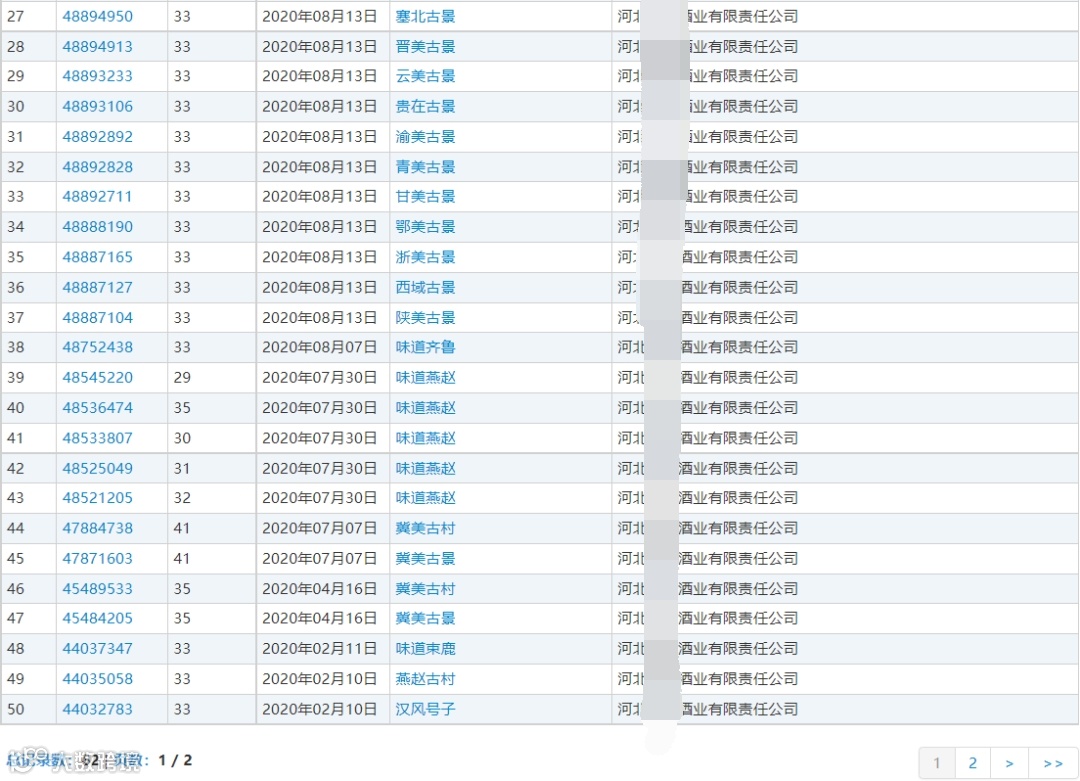The width and height of the screenshot is (1080, 781).
Task: Open registration number 48887165 link
Action: 97,258
